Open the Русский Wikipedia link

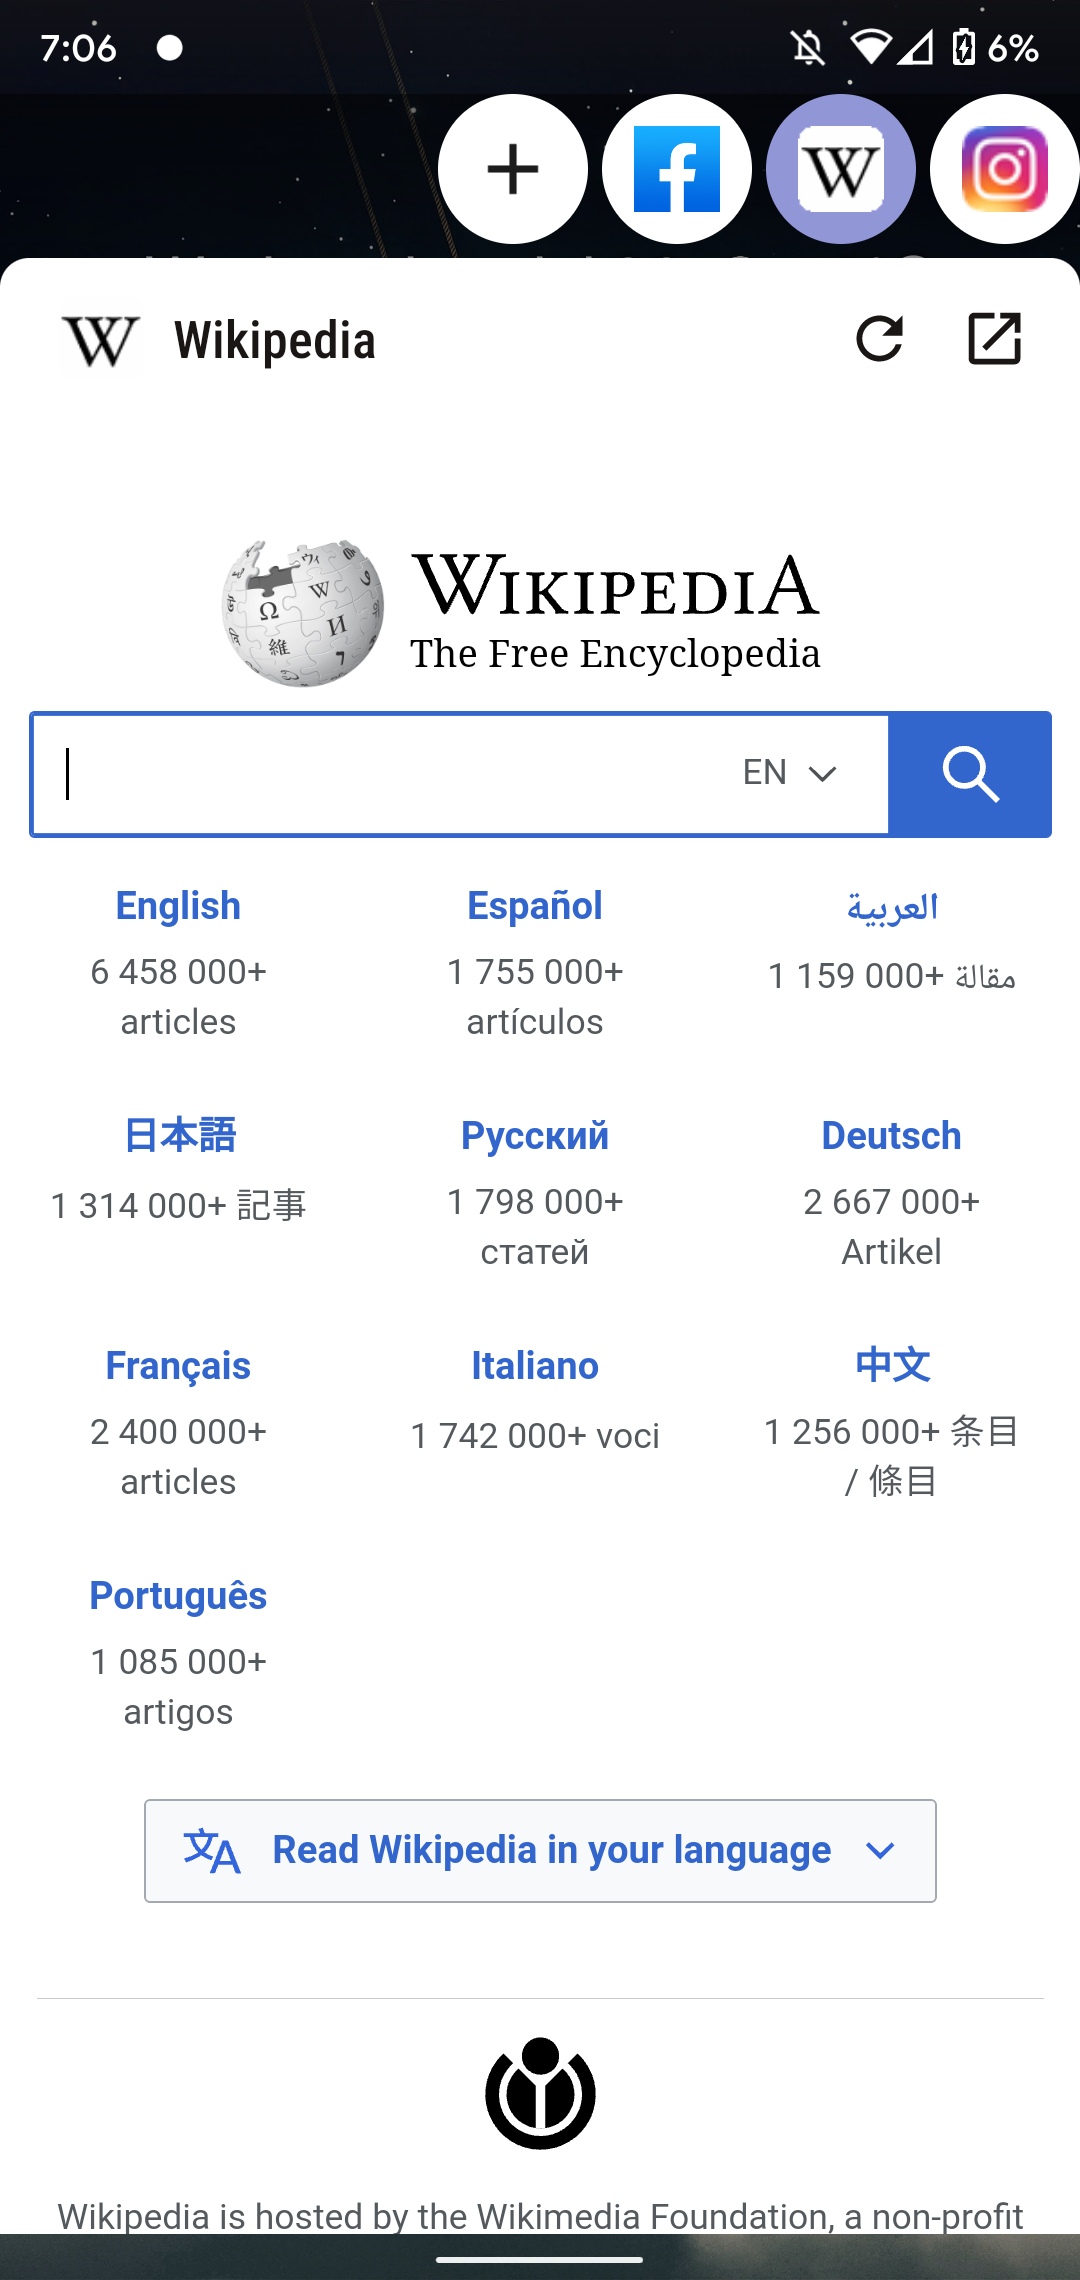[535, 1137]
